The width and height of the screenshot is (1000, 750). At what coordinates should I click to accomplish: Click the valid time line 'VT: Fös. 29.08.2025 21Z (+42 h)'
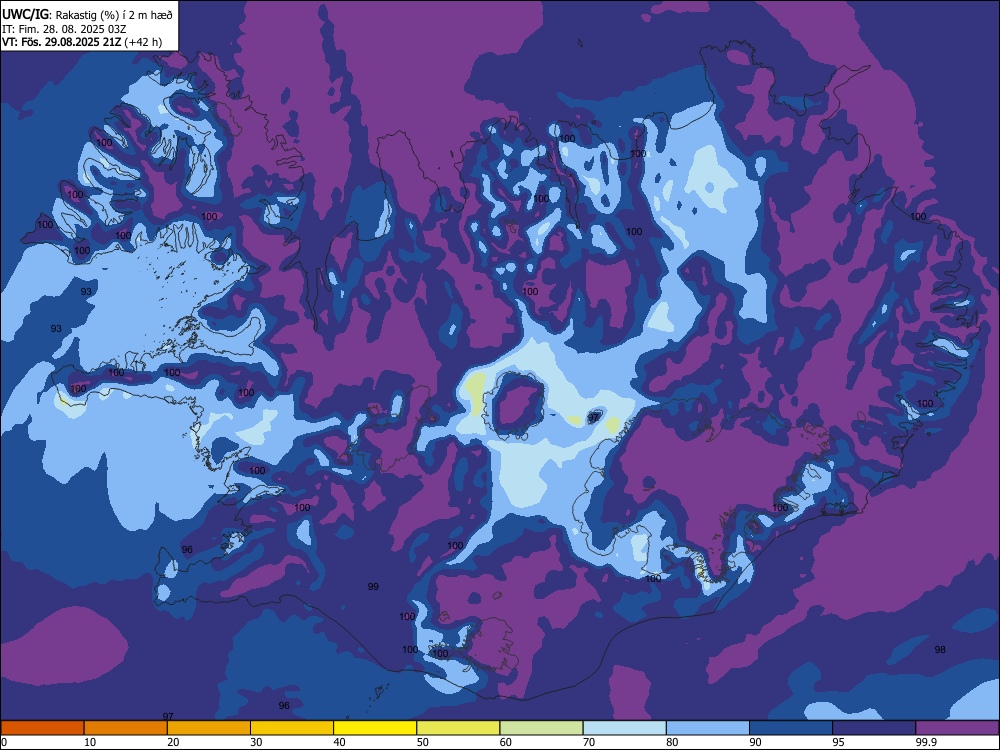(x=82, y=42)
